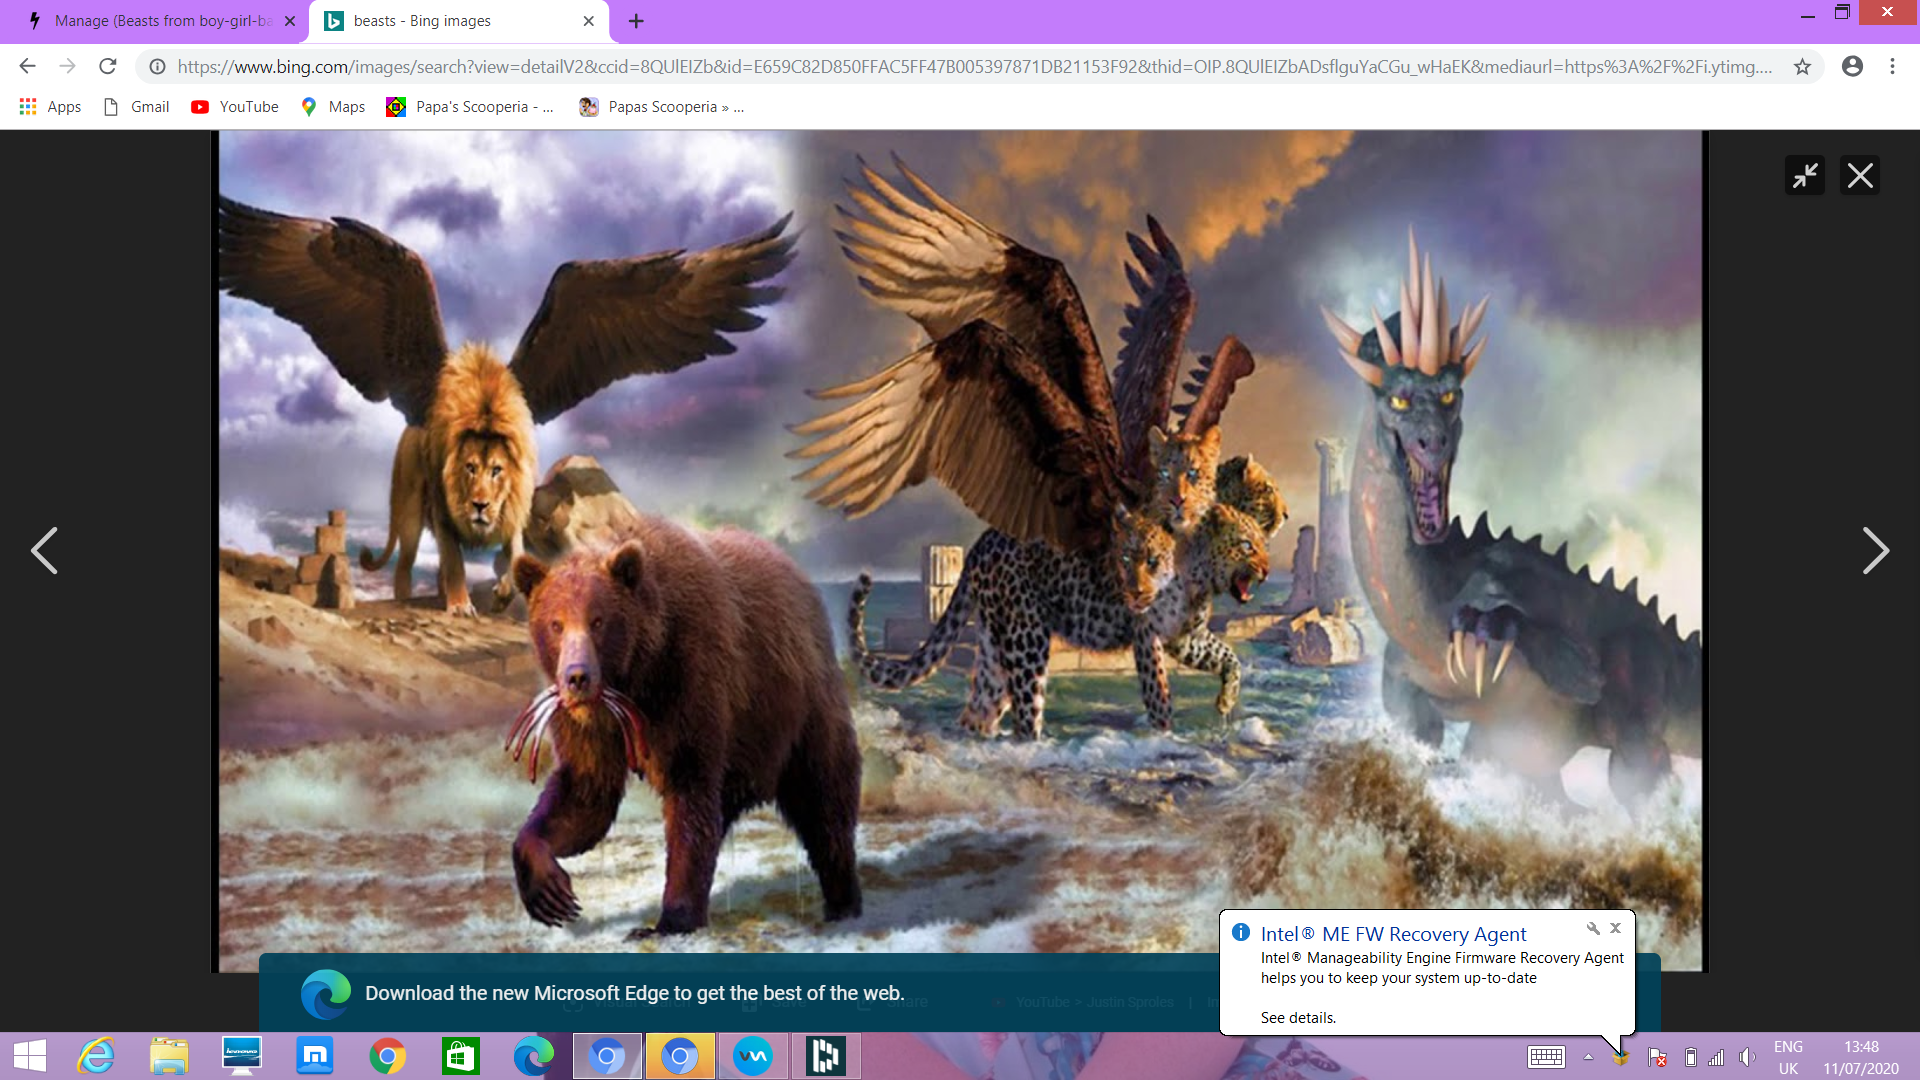Open Google Chrome pinned taskbar icon
1920x1080 pixels.
[x=388, y=1056]
